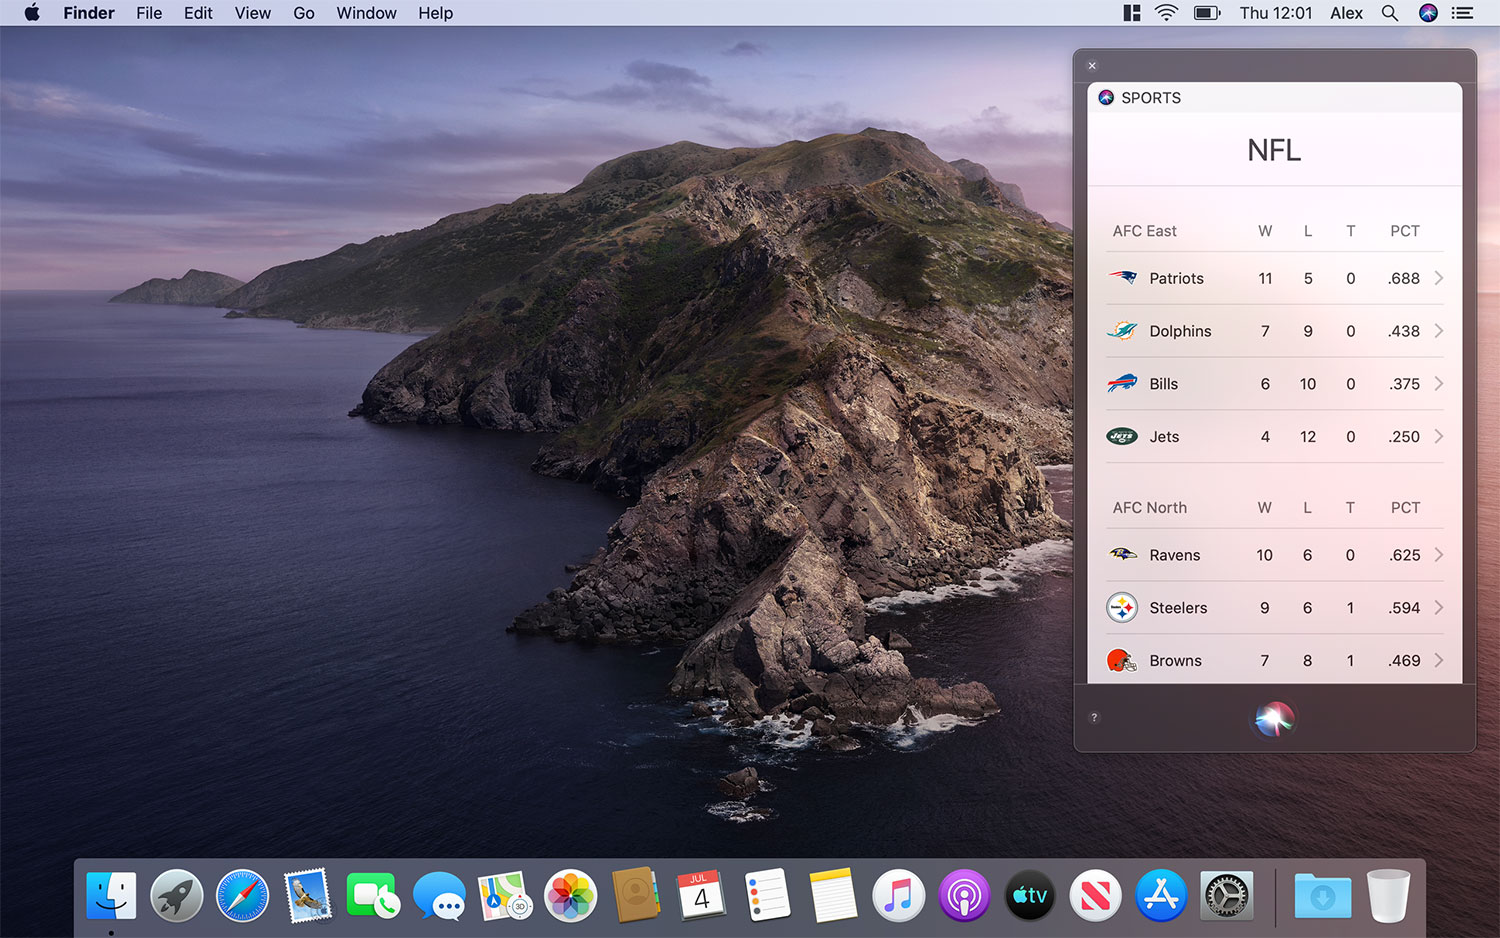Expand the Browns row details
This screenshot has width=1500, height=938.
[x=1438, y=660]
